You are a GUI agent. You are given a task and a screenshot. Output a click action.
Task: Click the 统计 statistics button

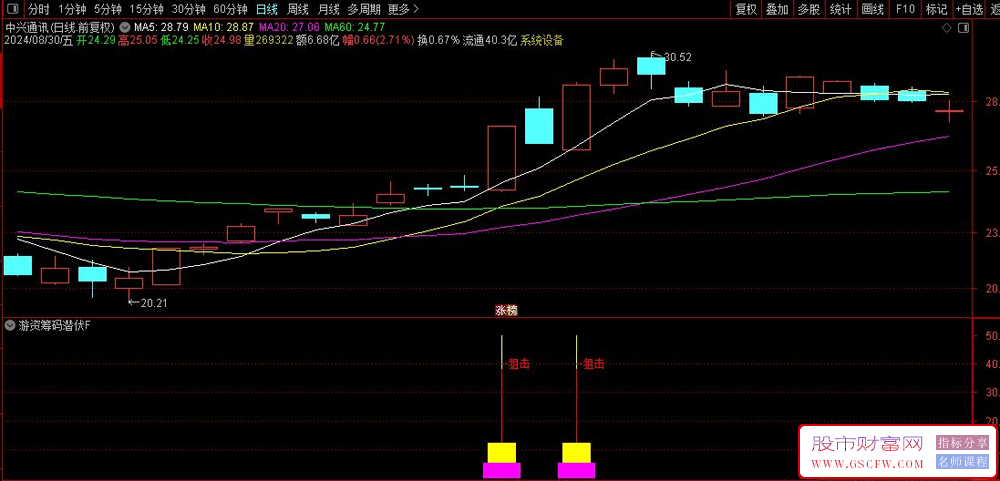click(x=840, y=9)
